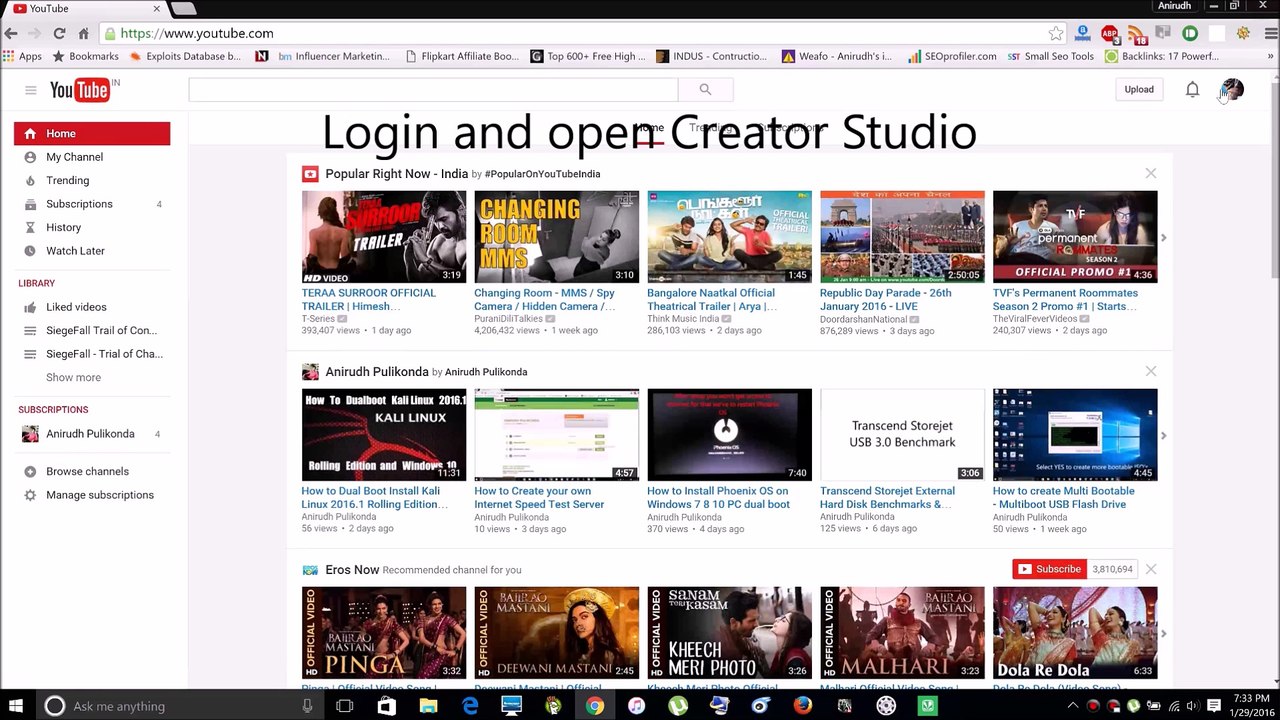This screenshot has width=1280, height=720.
Task: Subscribe to Eros Now channel
Action: [1049, 569]
